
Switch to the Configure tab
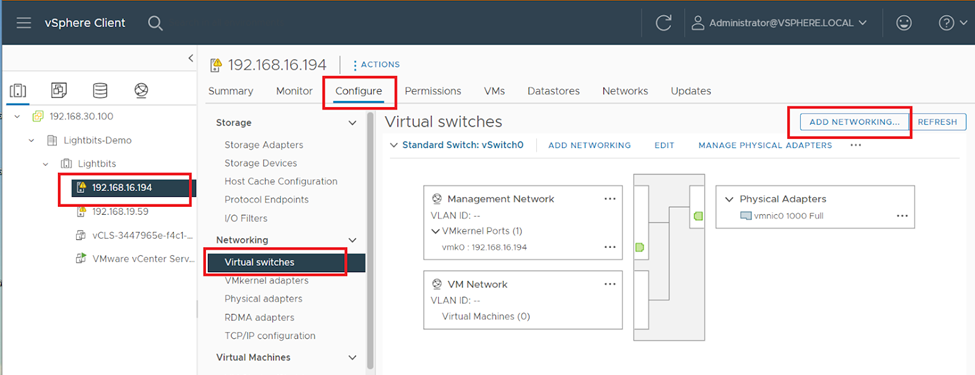(358, 91)
